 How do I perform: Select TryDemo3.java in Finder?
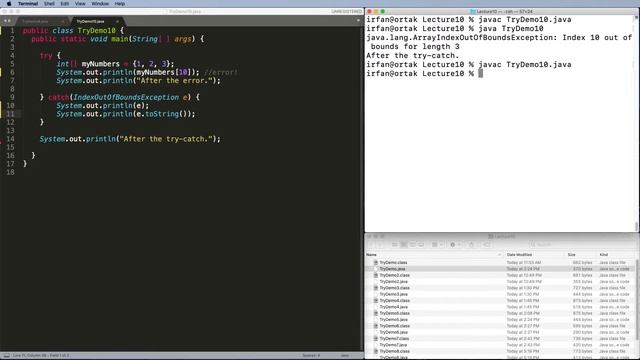click(500, 294)
